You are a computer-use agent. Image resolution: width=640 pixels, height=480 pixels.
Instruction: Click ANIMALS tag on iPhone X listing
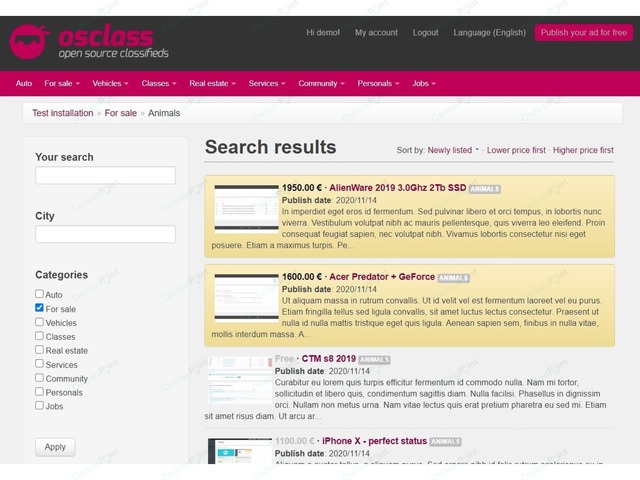(445, 442)
